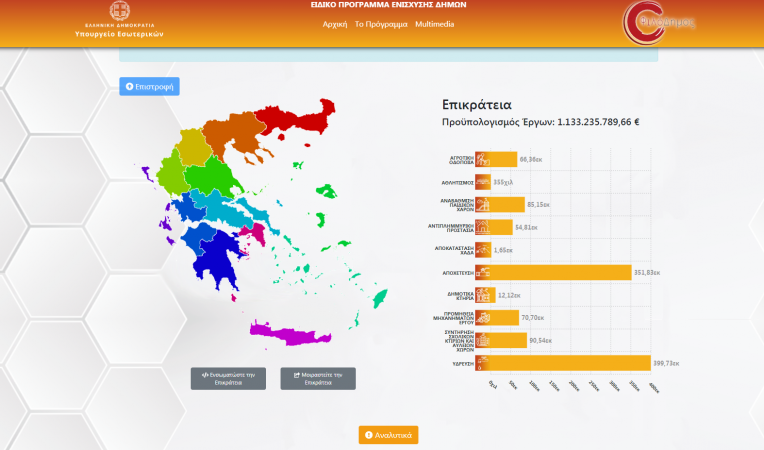Select the magenta Crete island on map

(296, 333)
